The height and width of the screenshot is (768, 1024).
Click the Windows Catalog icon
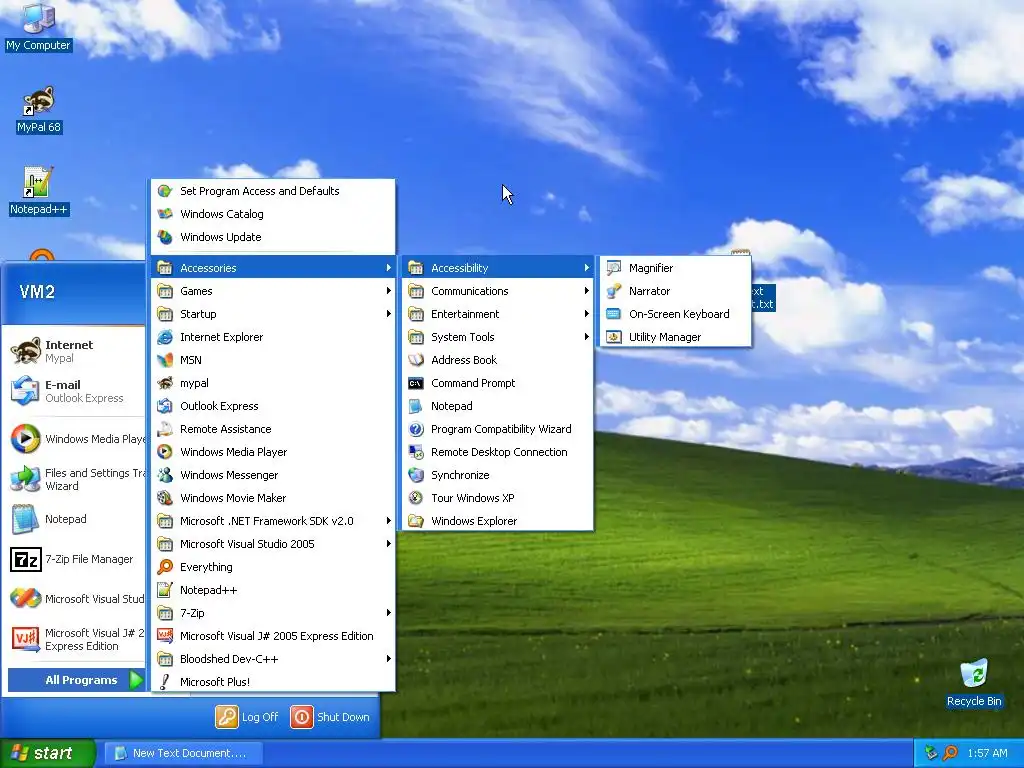coord(165,214)
